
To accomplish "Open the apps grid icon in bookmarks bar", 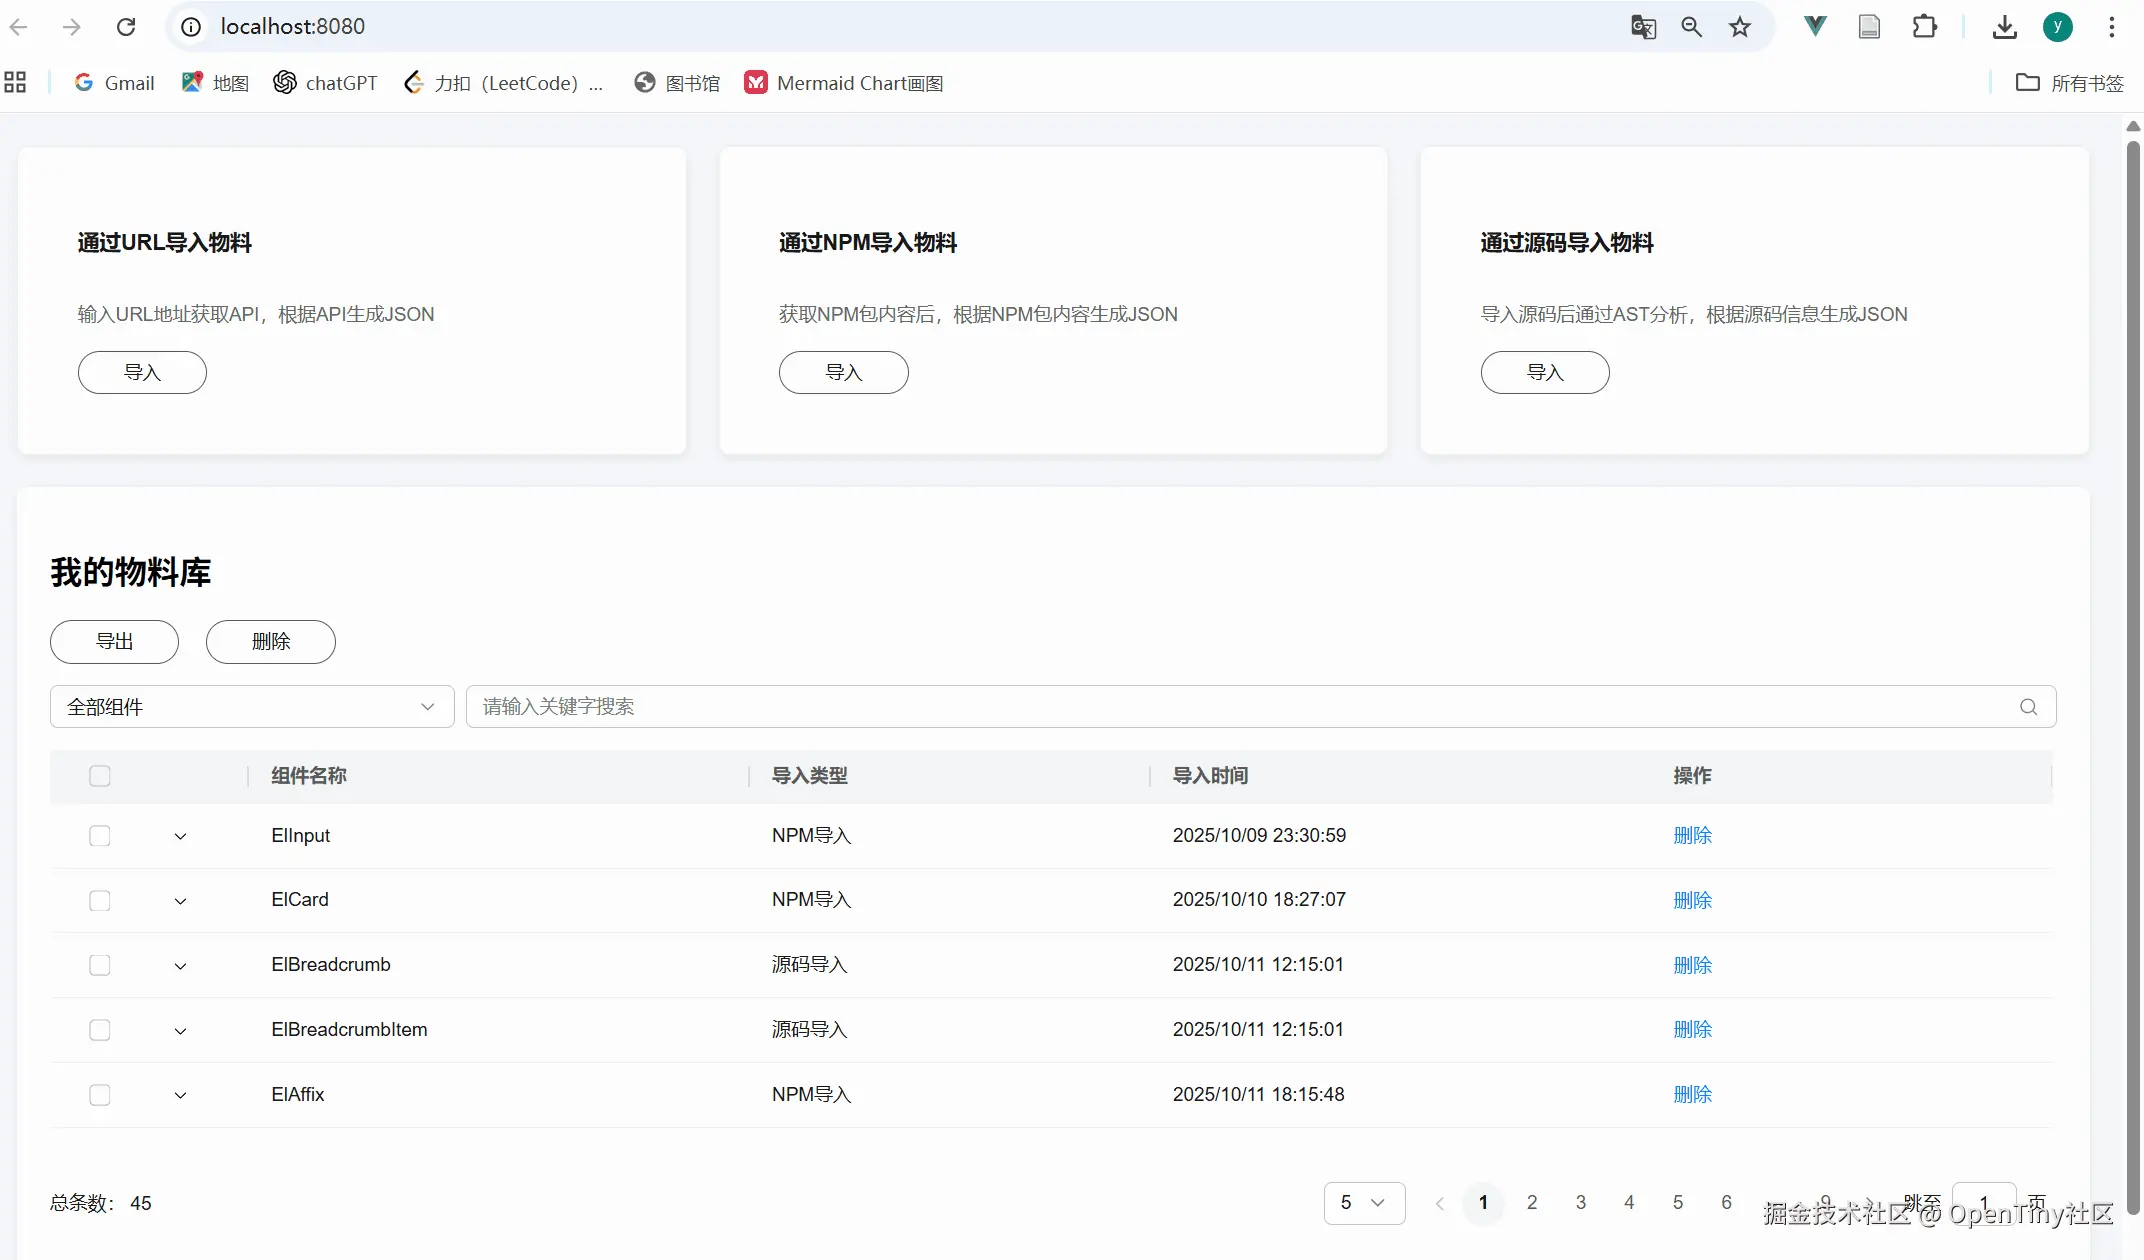I will click(x=15, y=83).
